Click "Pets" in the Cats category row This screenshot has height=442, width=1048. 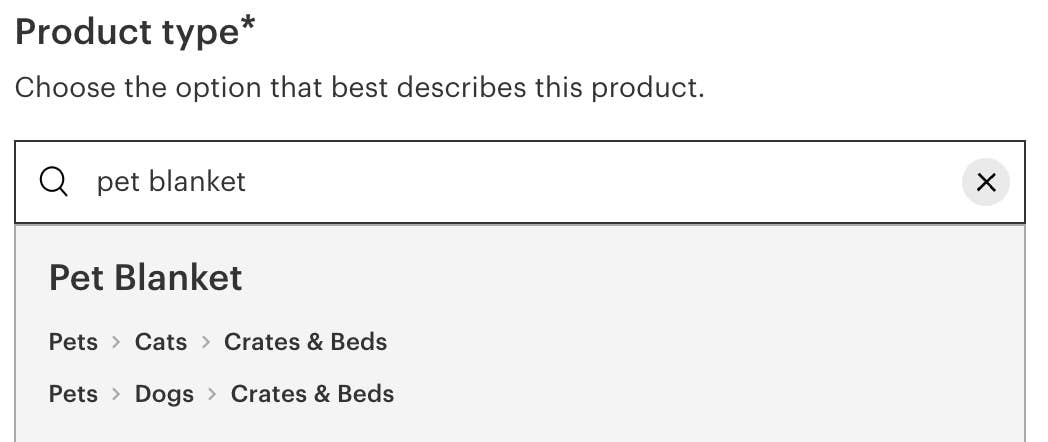tap(73, 342)
